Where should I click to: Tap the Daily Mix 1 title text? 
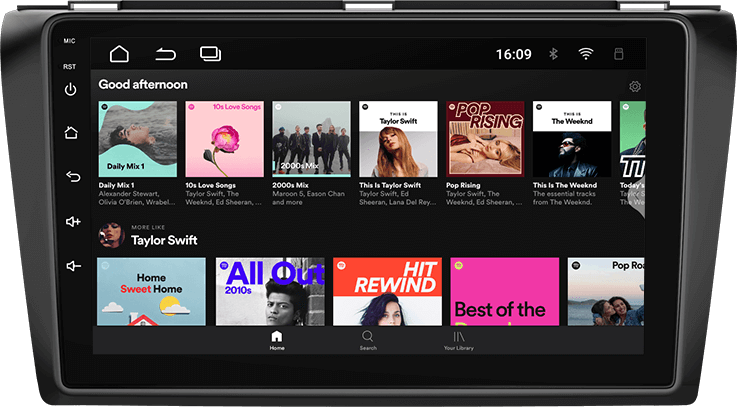[x=116, y=185]
